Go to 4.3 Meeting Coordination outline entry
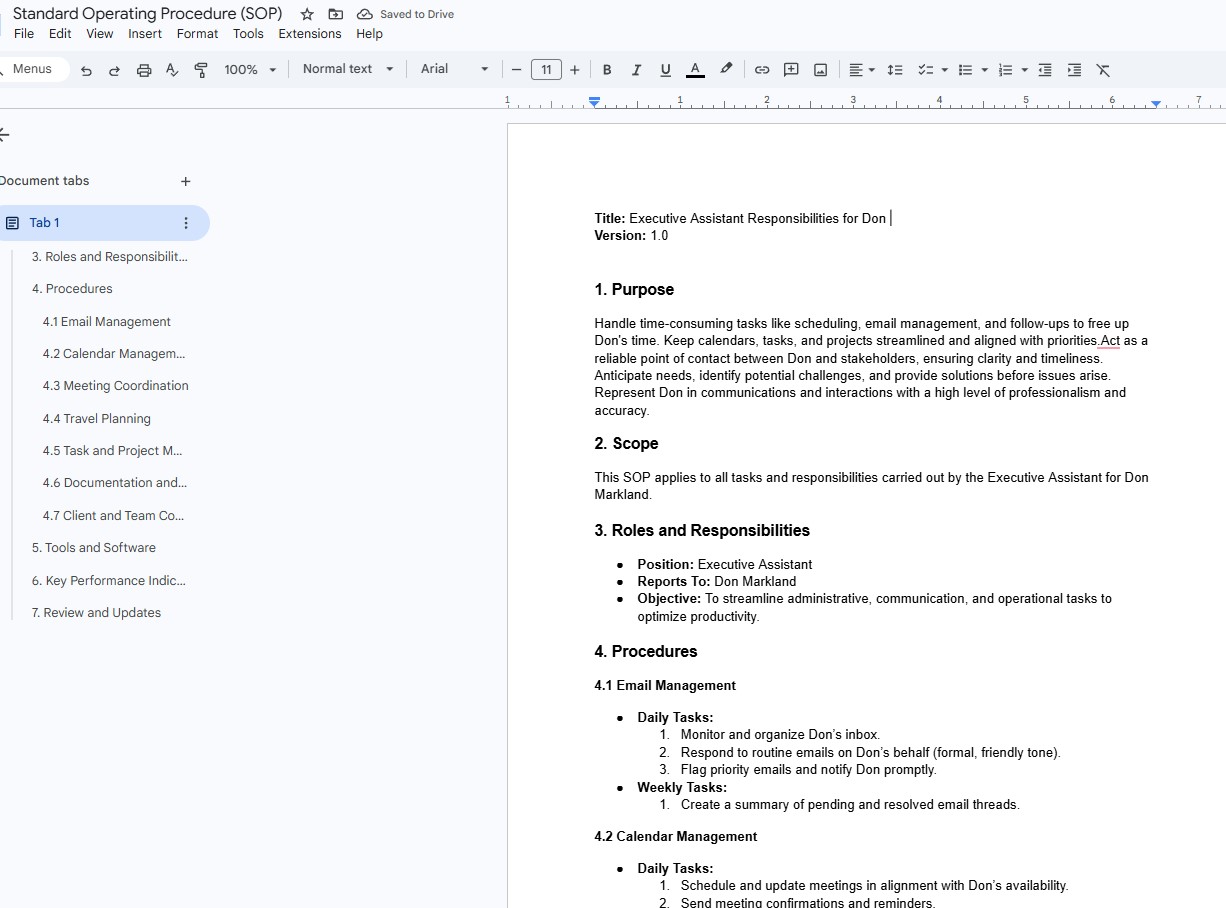This screenshot has width=1226, height=908. pyautogui.click(x=116, y=386)
